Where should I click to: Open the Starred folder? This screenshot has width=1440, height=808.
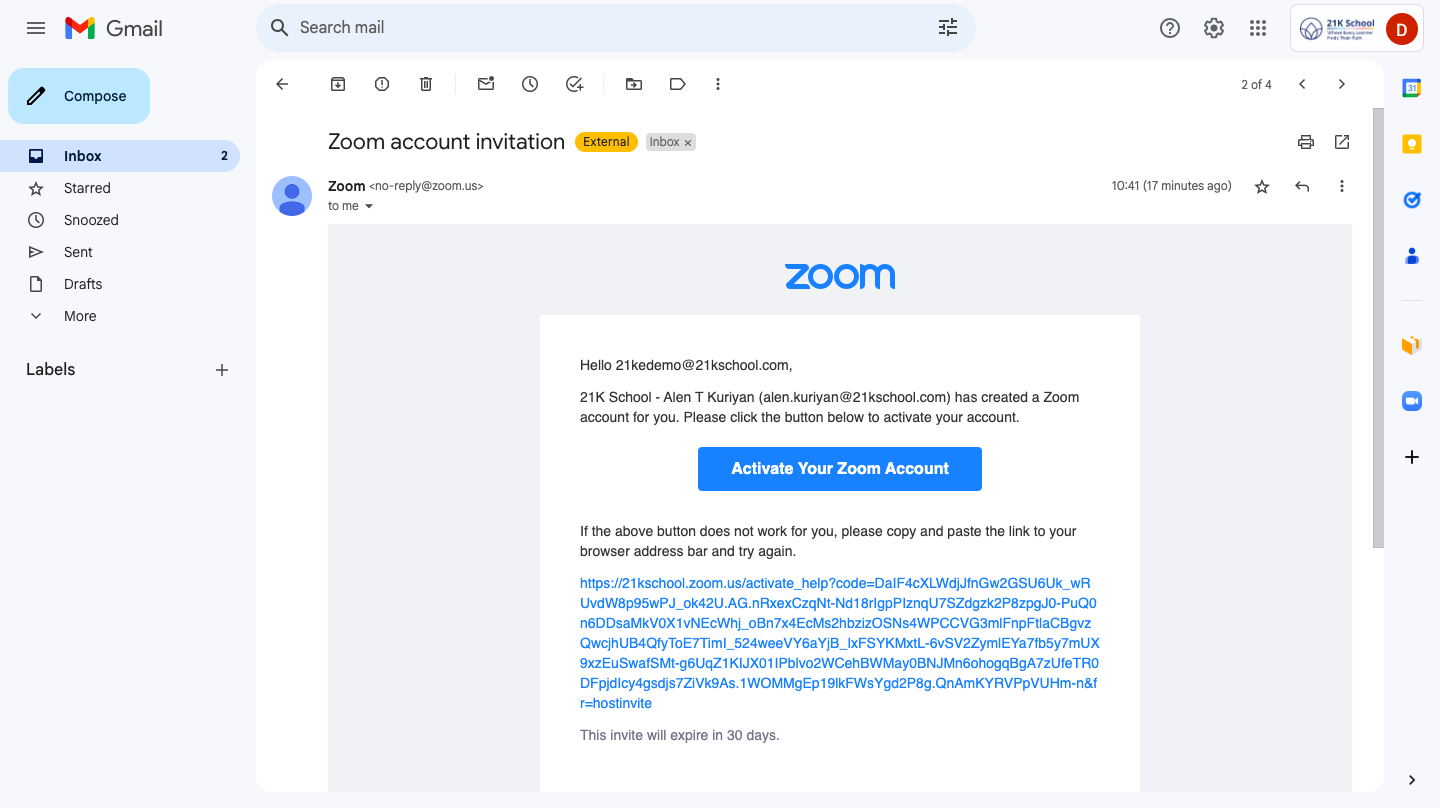(87, 188)
